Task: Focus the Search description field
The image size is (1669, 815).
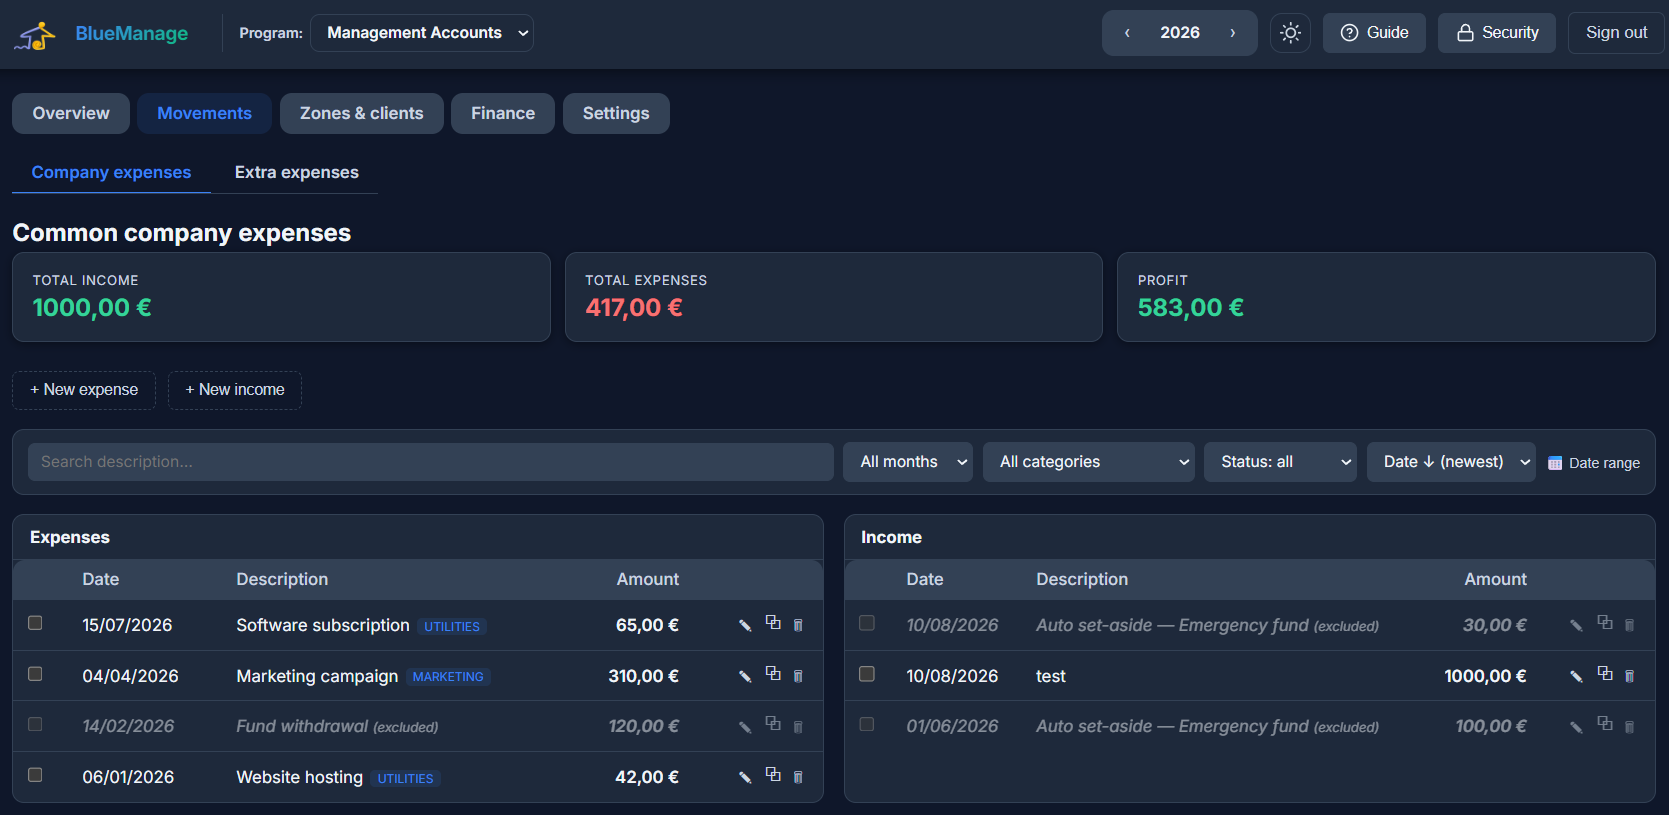Action: click(x=431, y=462)
